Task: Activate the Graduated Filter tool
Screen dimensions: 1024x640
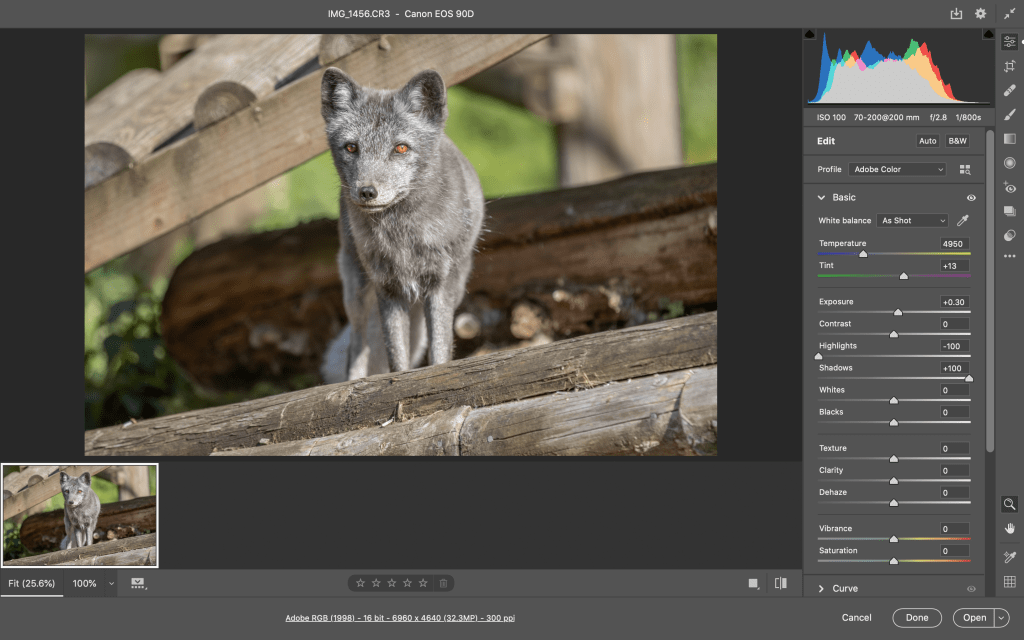Action: click(x=1010, y=139)
